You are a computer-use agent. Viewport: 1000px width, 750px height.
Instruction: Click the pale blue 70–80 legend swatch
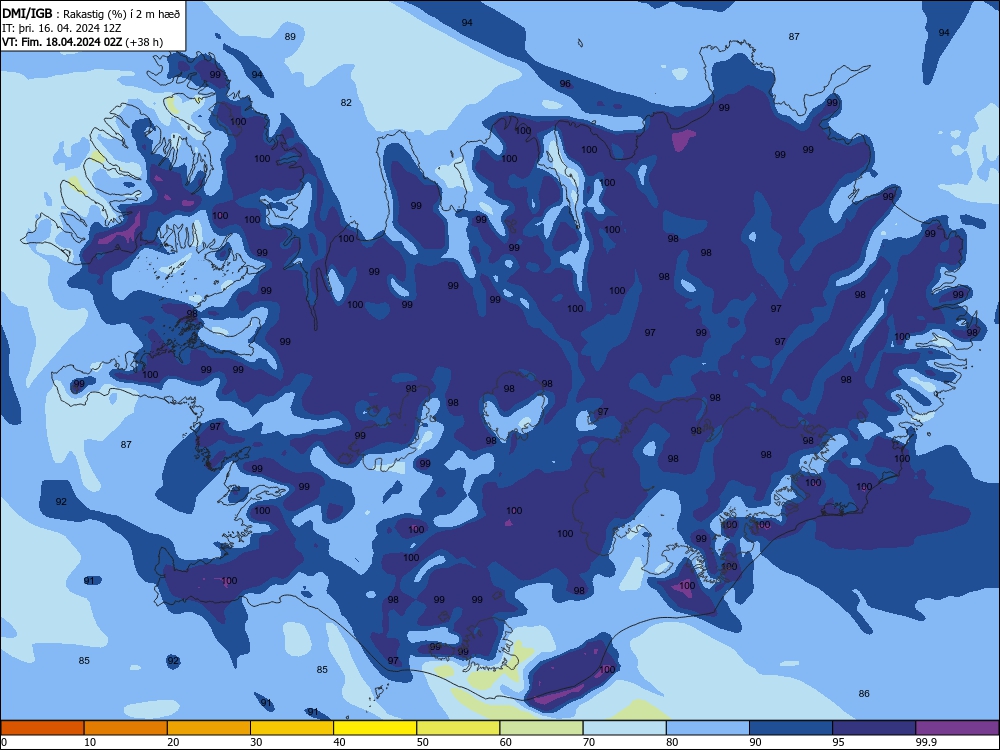[624, 728]
